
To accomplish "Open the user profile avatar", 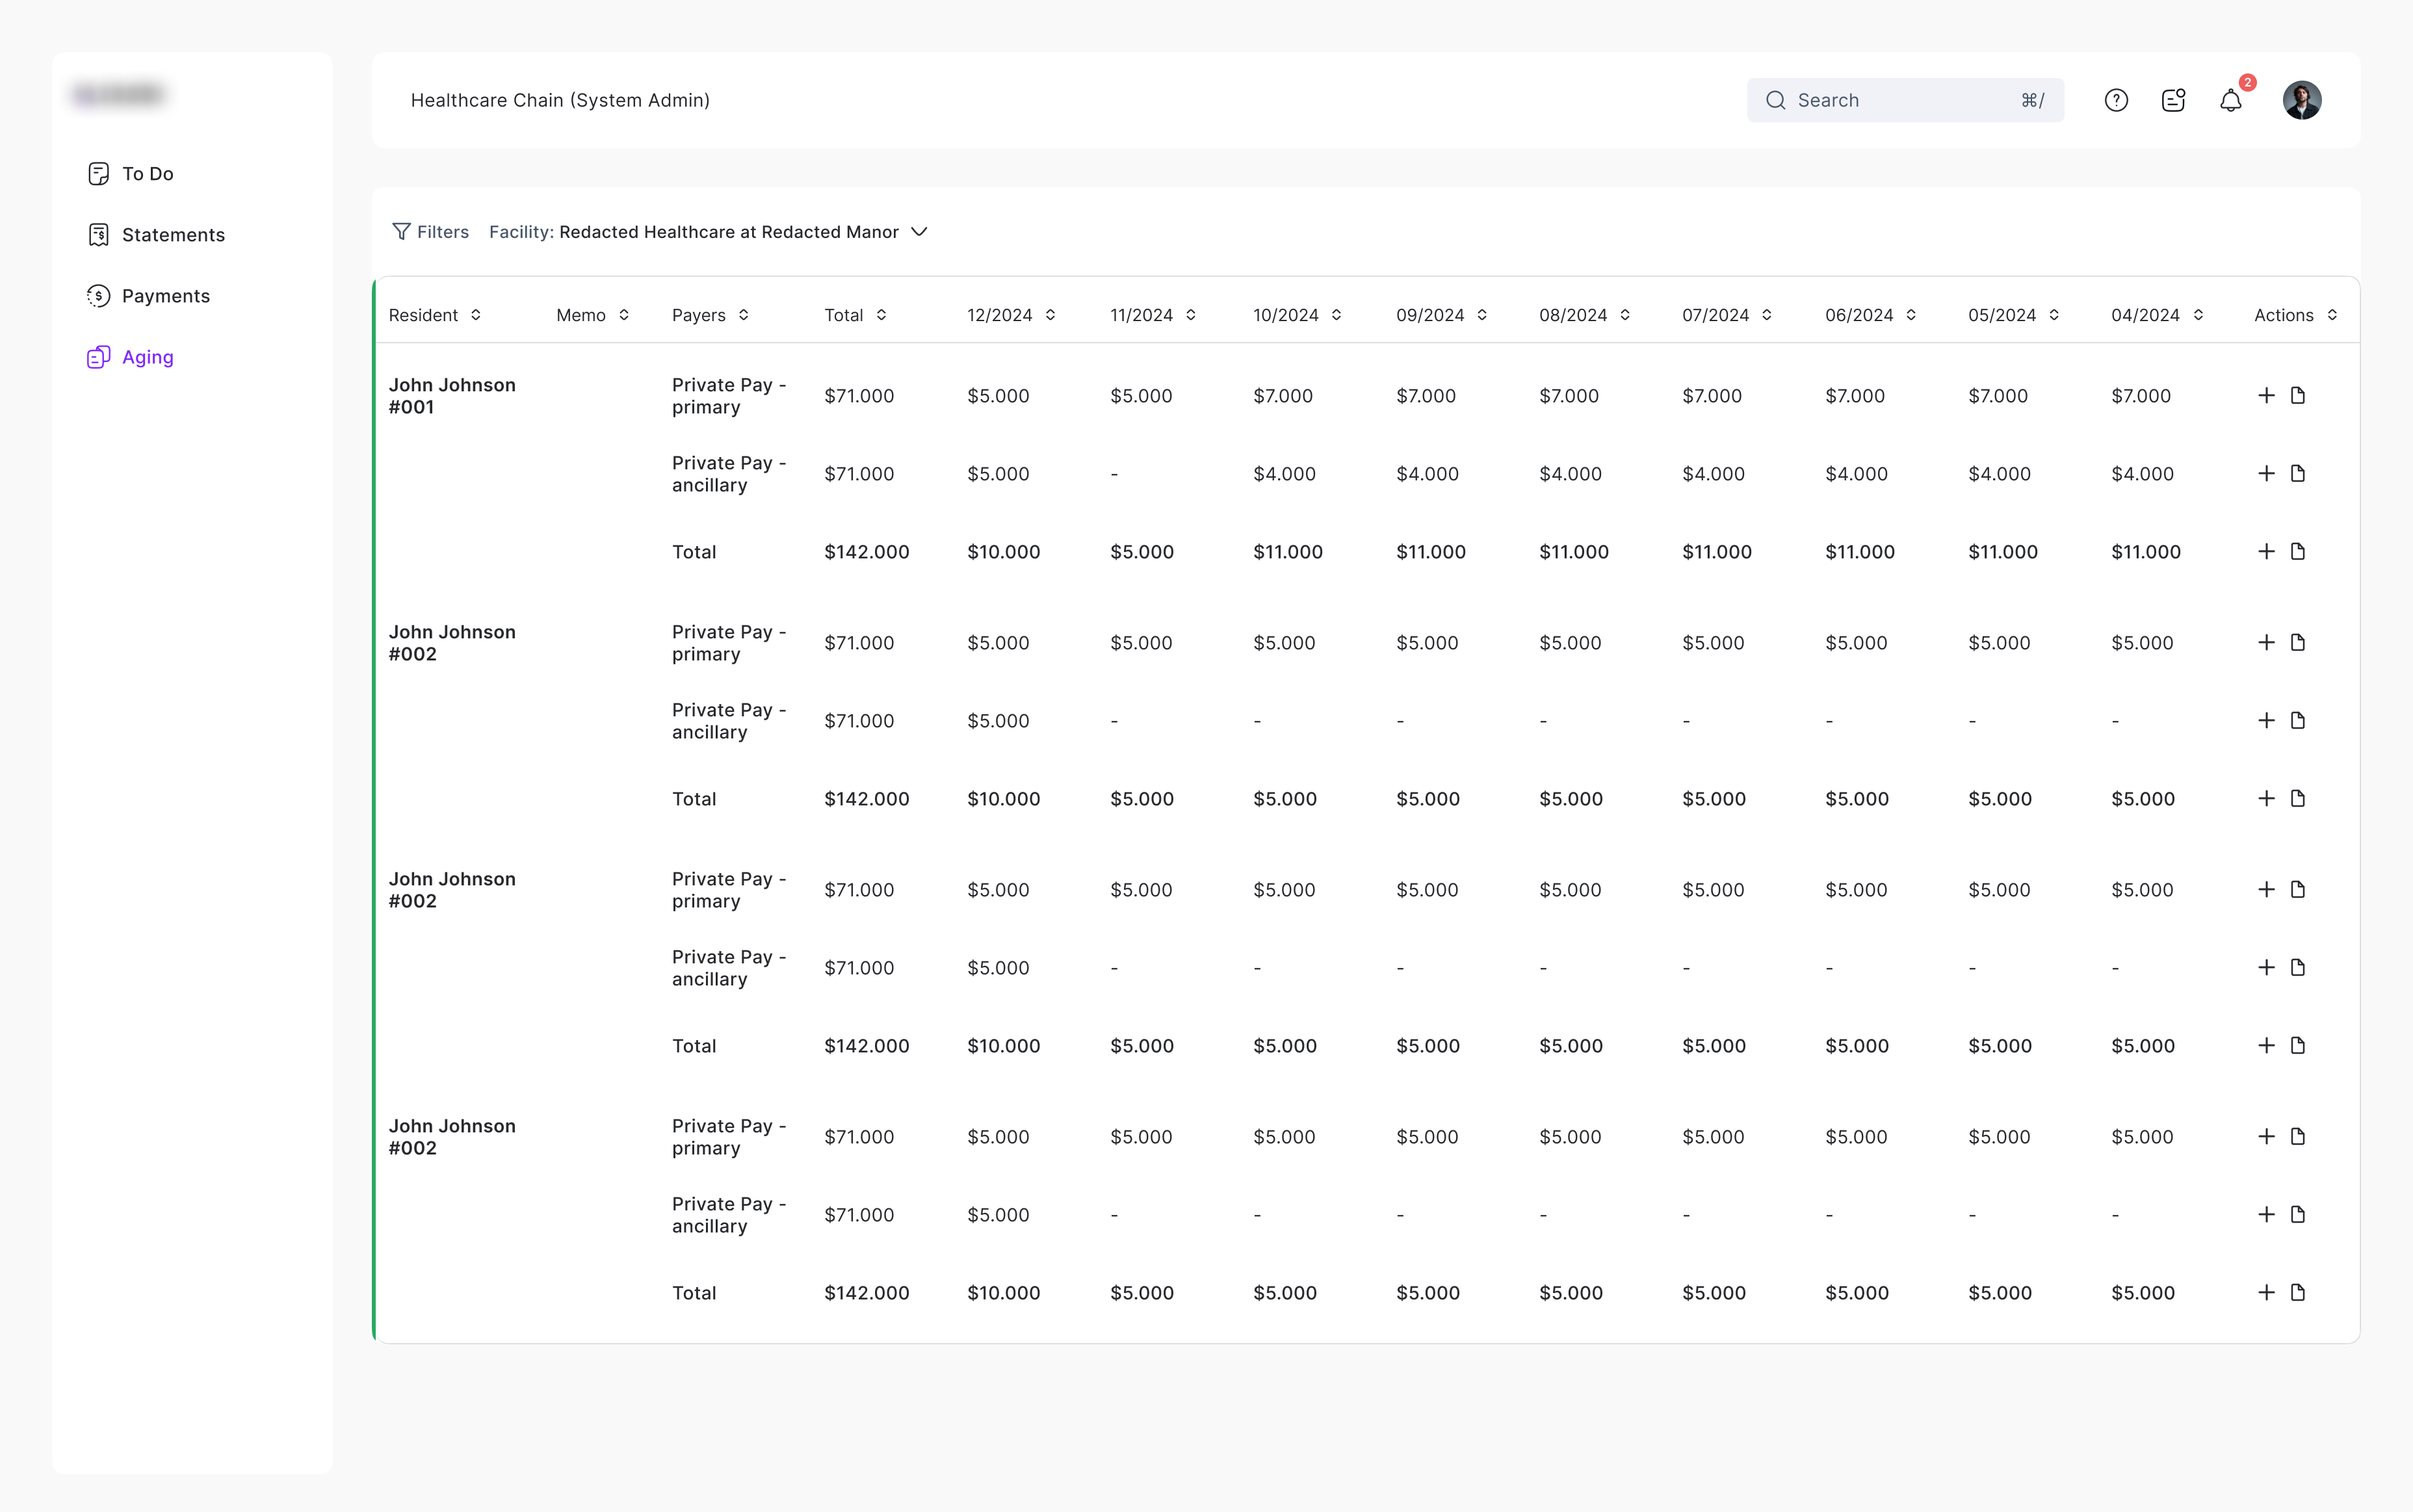I will (2302, 100).
